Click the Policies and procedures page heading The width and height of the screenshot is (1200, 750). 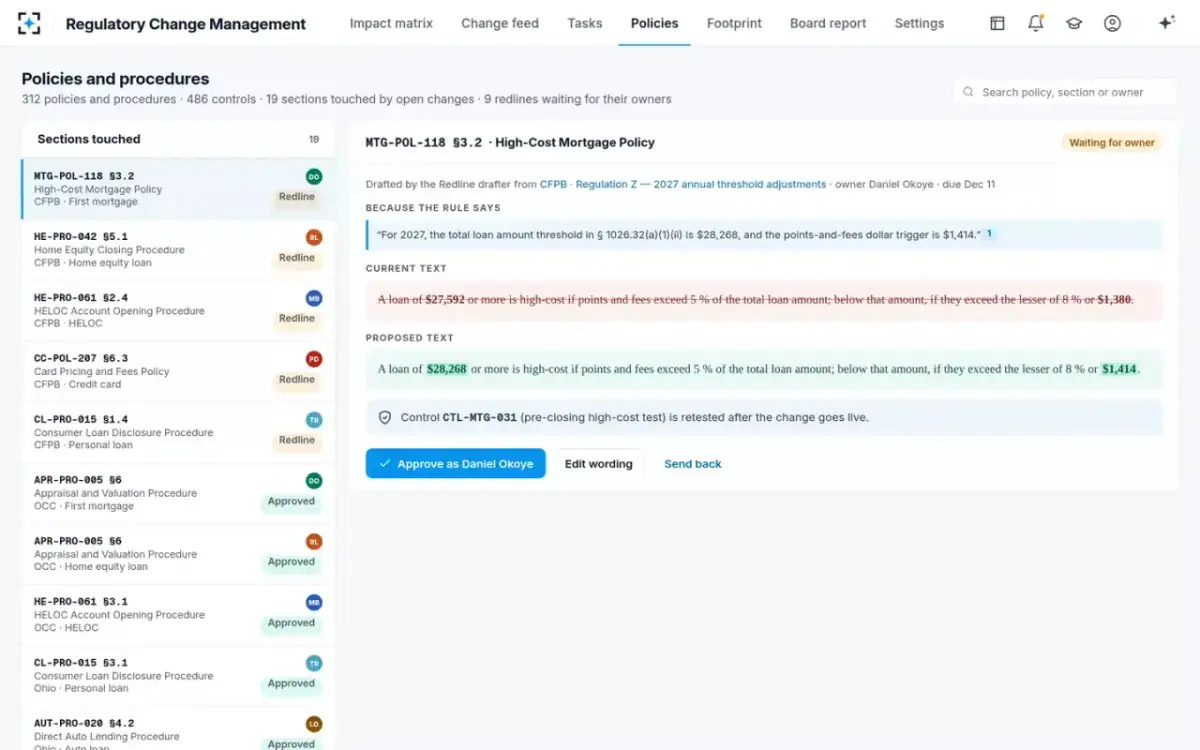pos(116,79)
